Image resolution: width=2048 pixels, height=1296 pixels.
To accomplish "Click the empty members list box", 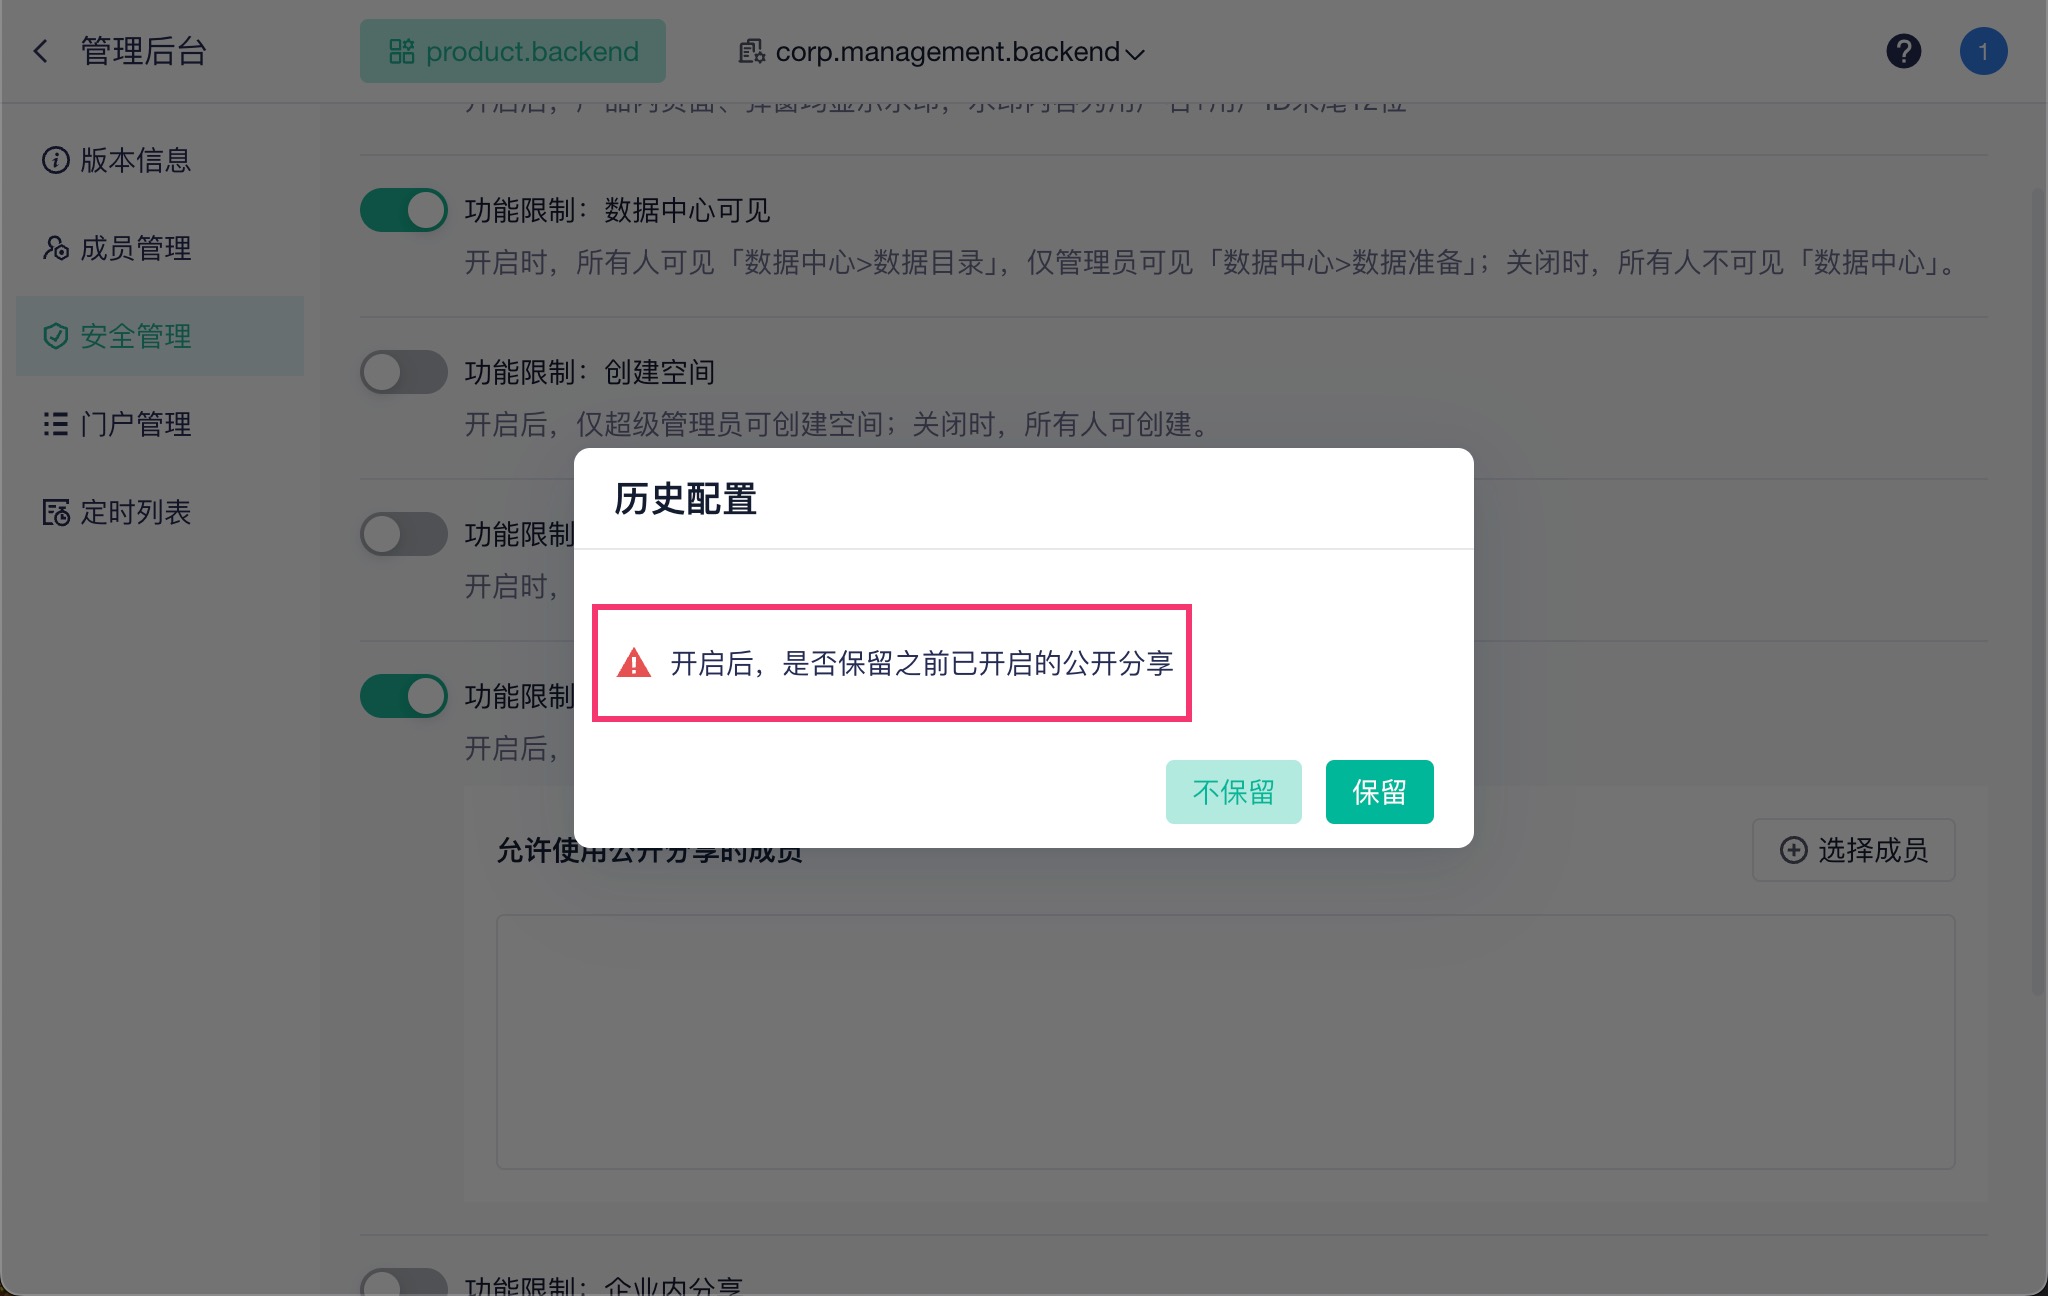I will click(1225, 1041).
